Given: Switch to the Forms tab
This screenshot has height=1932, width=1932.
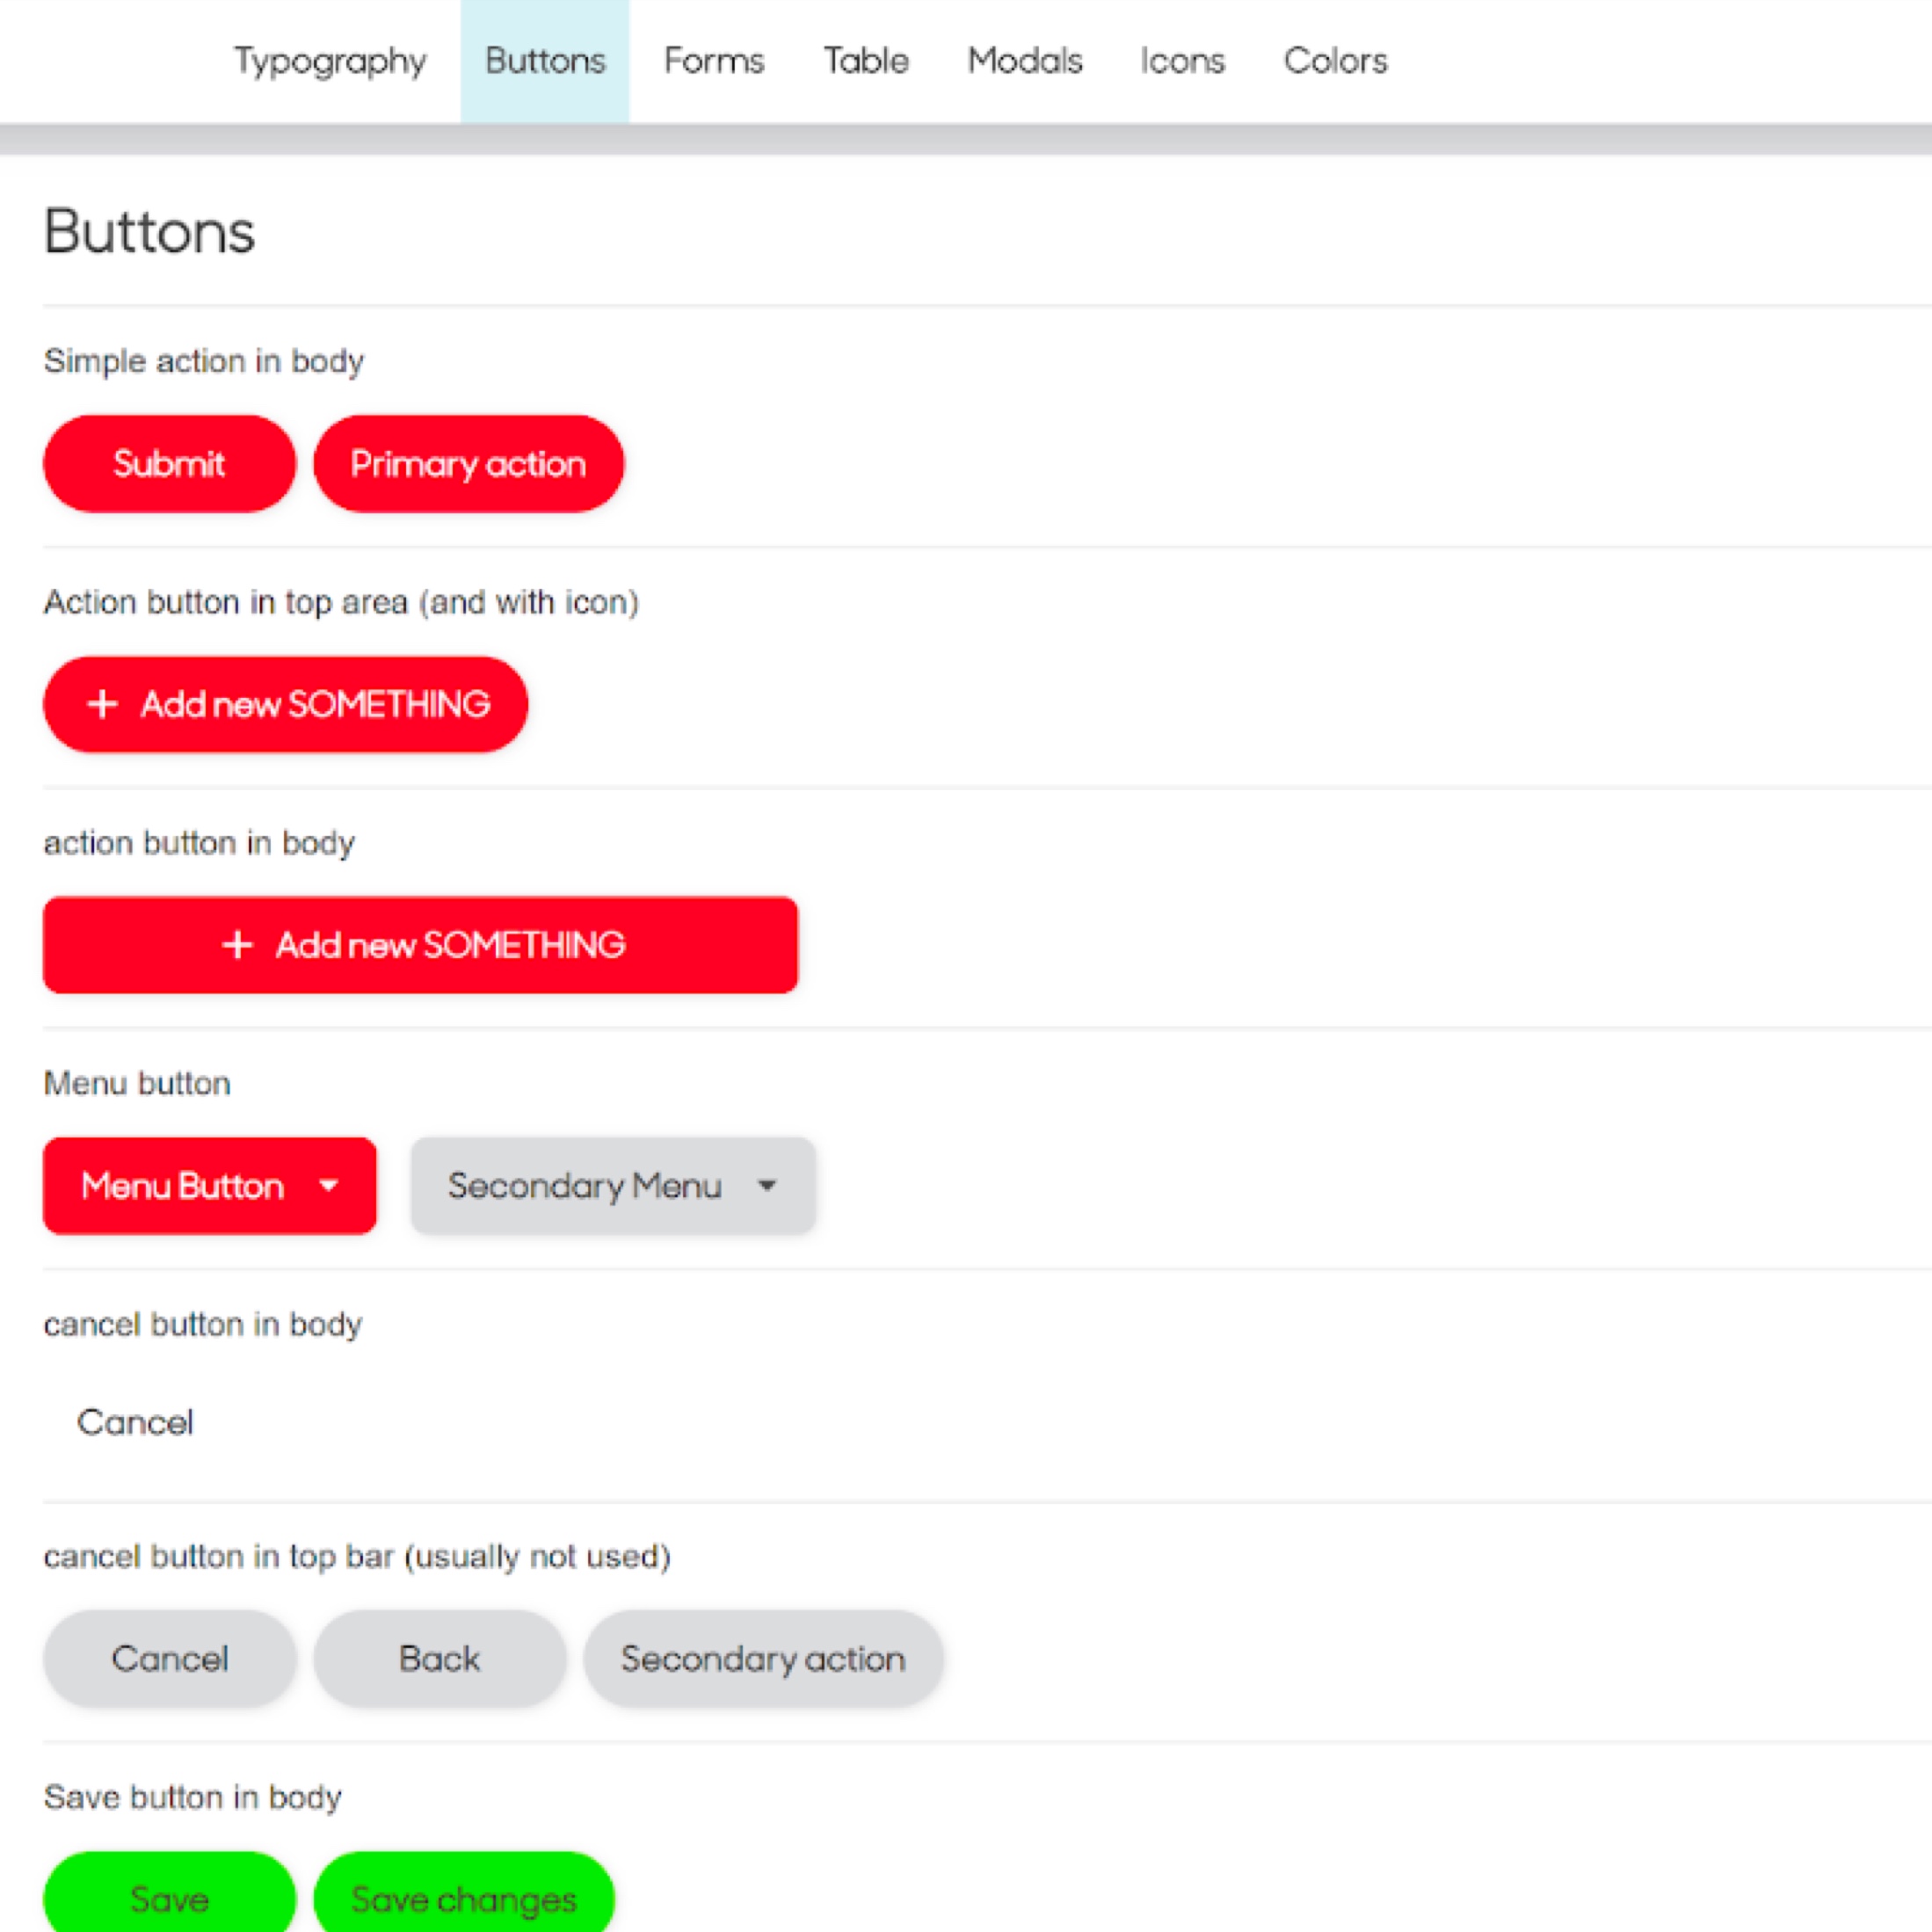Looking at the screenshot, I should point(714,61).
